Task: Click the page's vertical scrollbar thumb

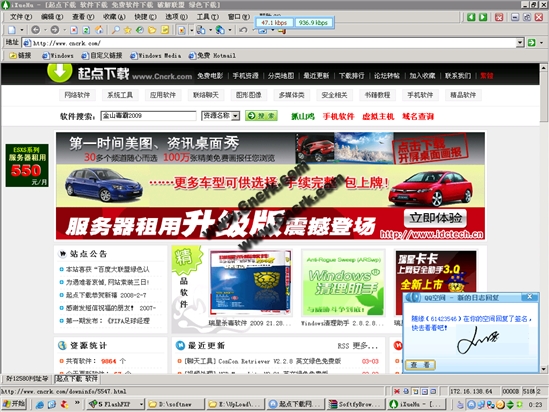Action: click(x=543, y=96)
